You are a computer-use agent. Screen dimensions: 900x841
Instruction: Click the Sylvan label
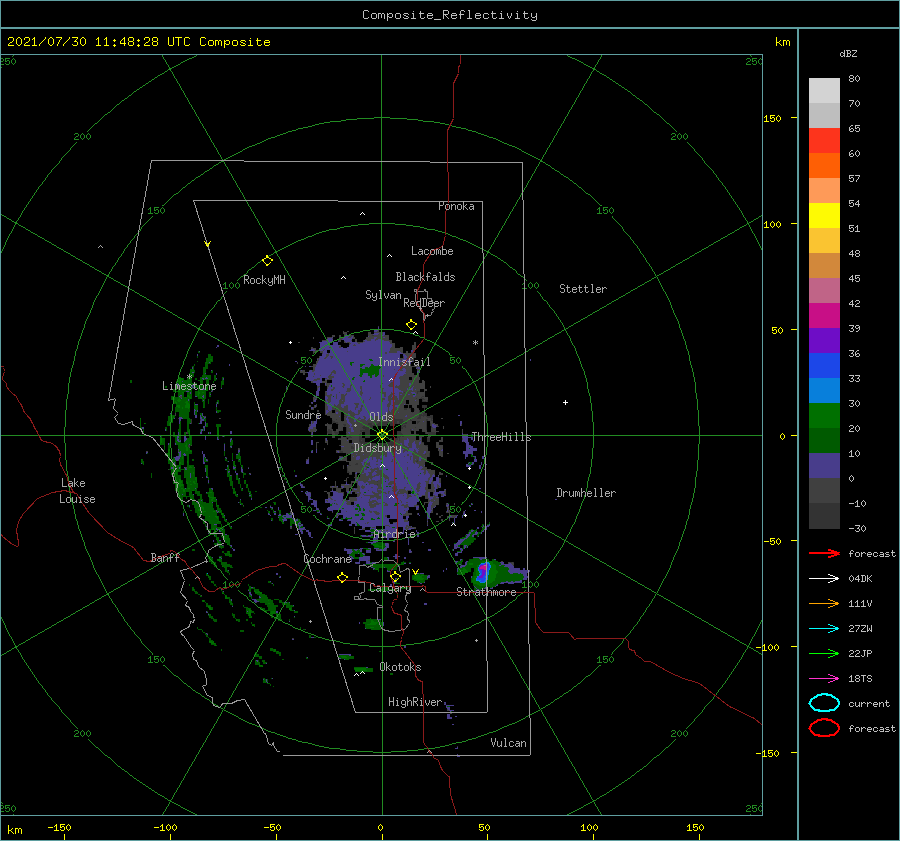coord(383,295)
